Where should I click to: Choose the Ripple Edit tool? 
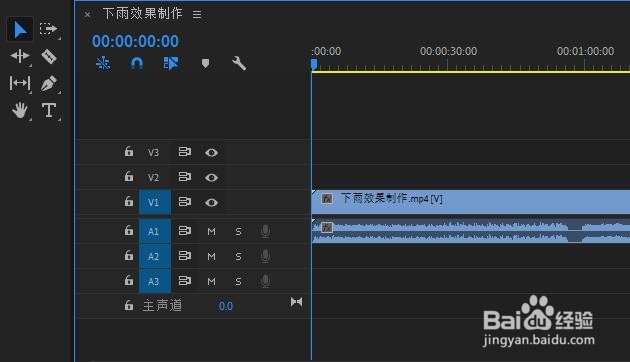tap(20, 56)
